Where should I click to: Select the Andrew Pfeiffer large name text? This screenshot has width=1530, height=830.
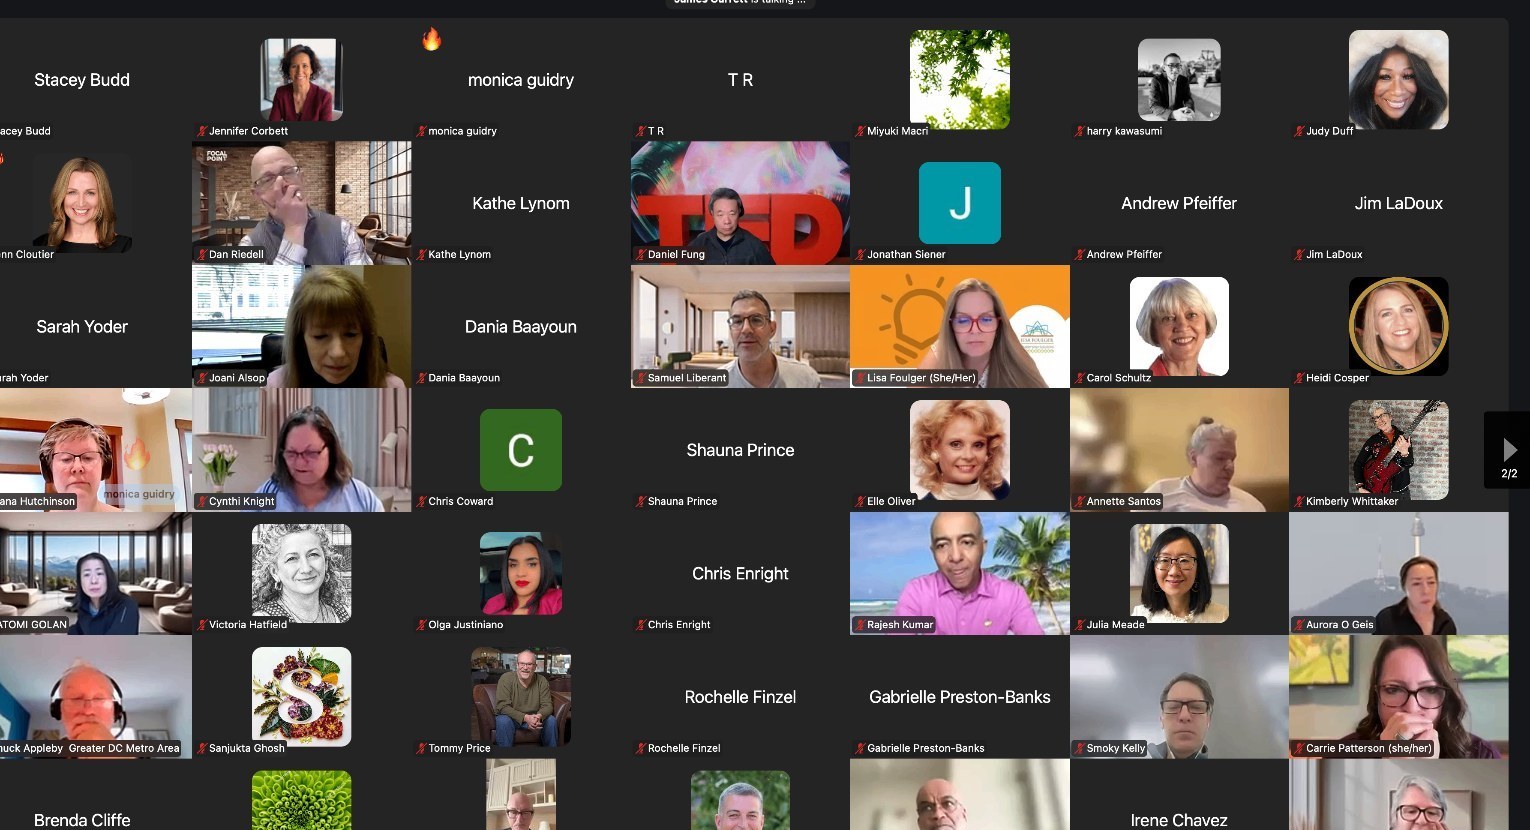pos(1179,203)
